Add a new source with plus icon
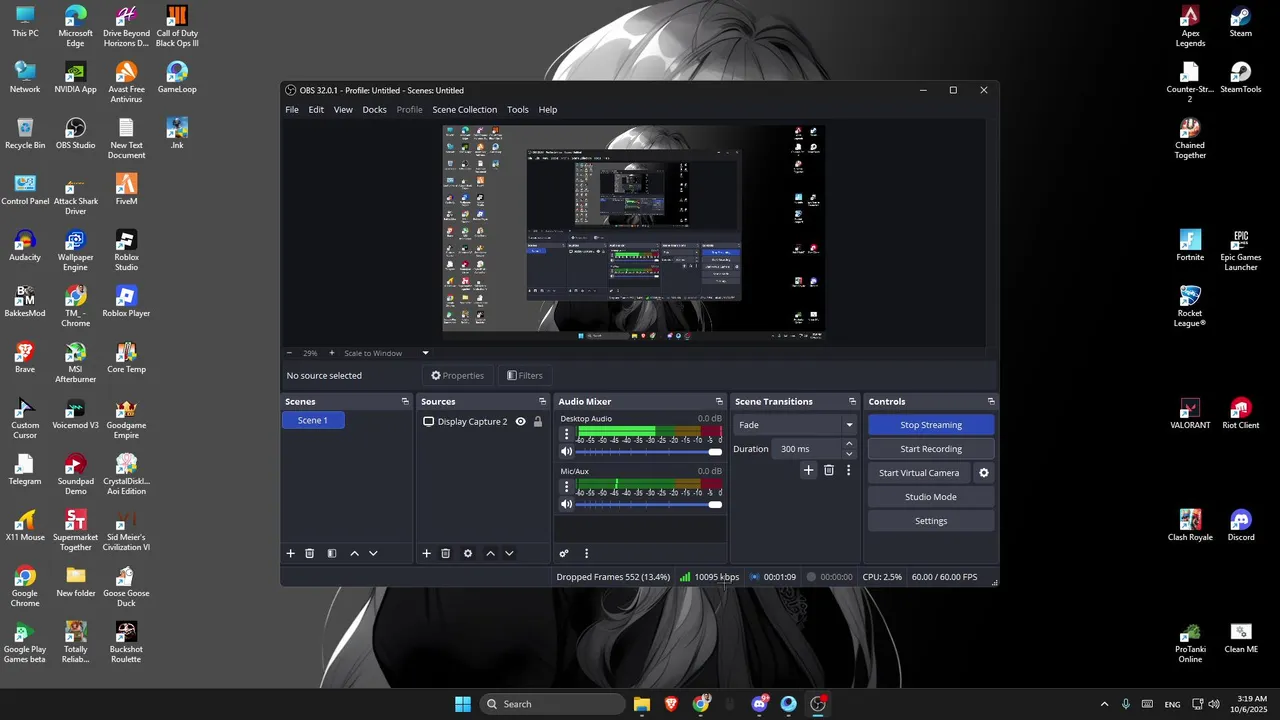1280x720 pixels. (x=426, y=553)
